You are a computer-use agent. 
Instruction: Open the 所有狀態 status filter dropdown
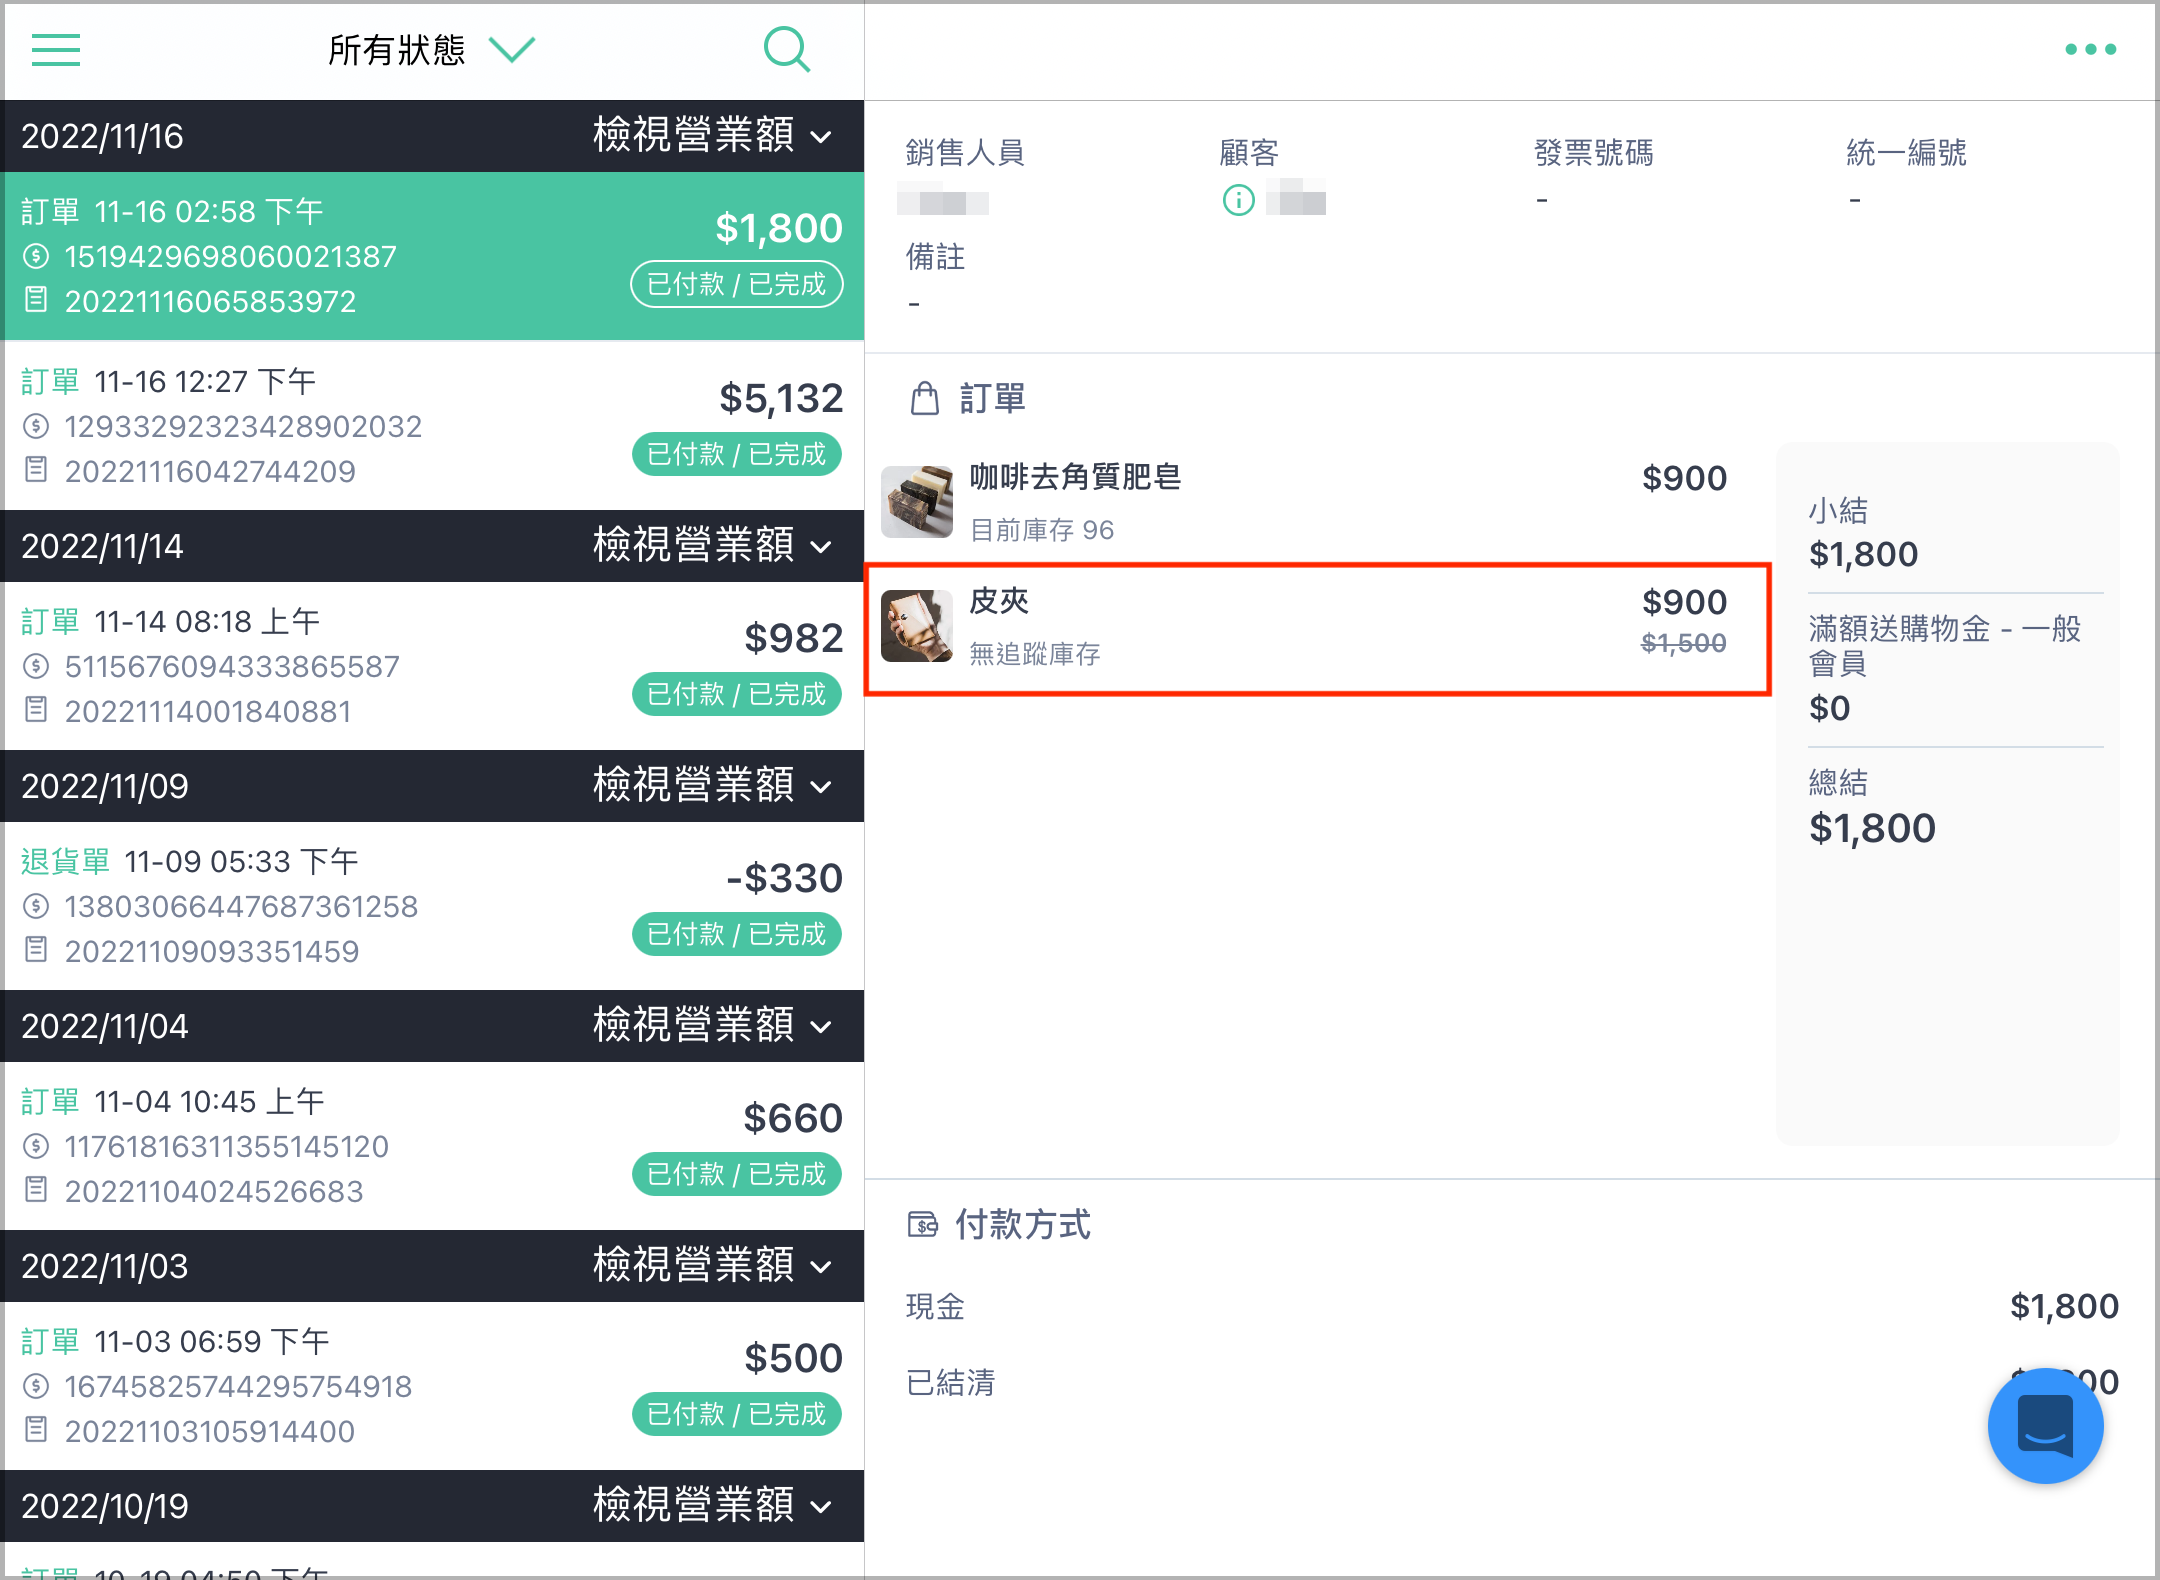pos(432,49)
